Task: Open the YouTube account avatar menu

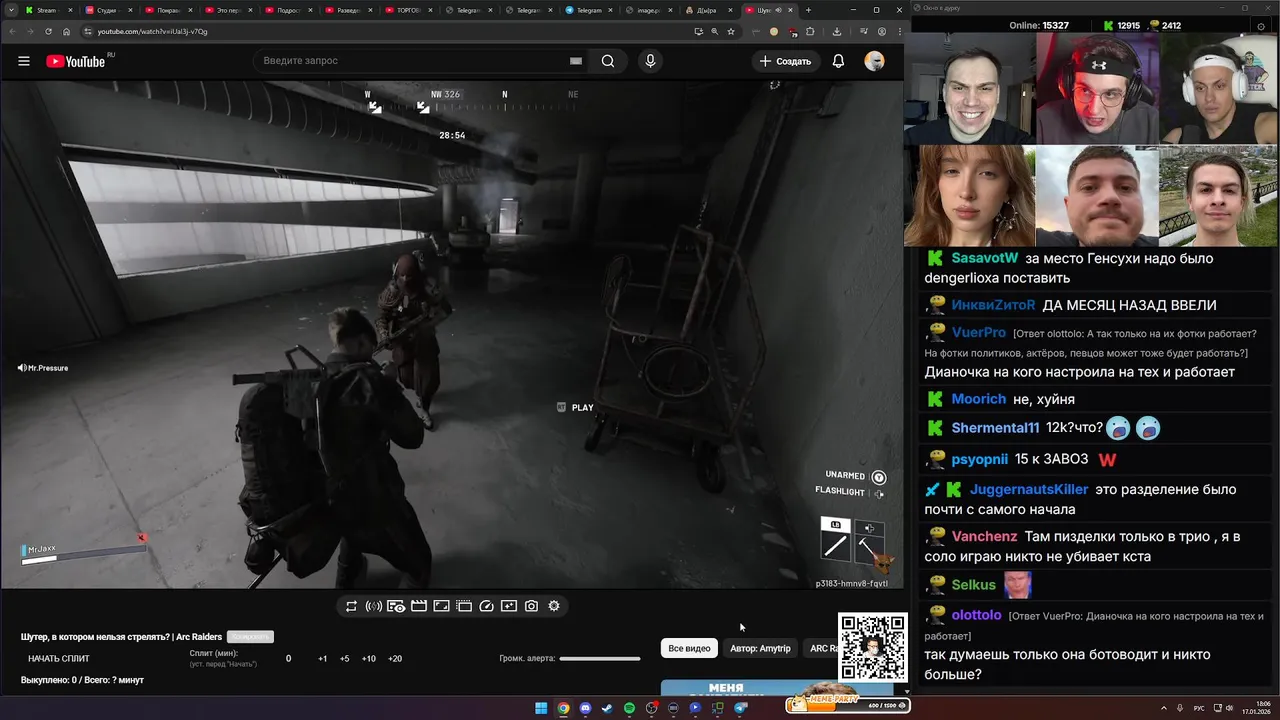Action: point(875,61)
